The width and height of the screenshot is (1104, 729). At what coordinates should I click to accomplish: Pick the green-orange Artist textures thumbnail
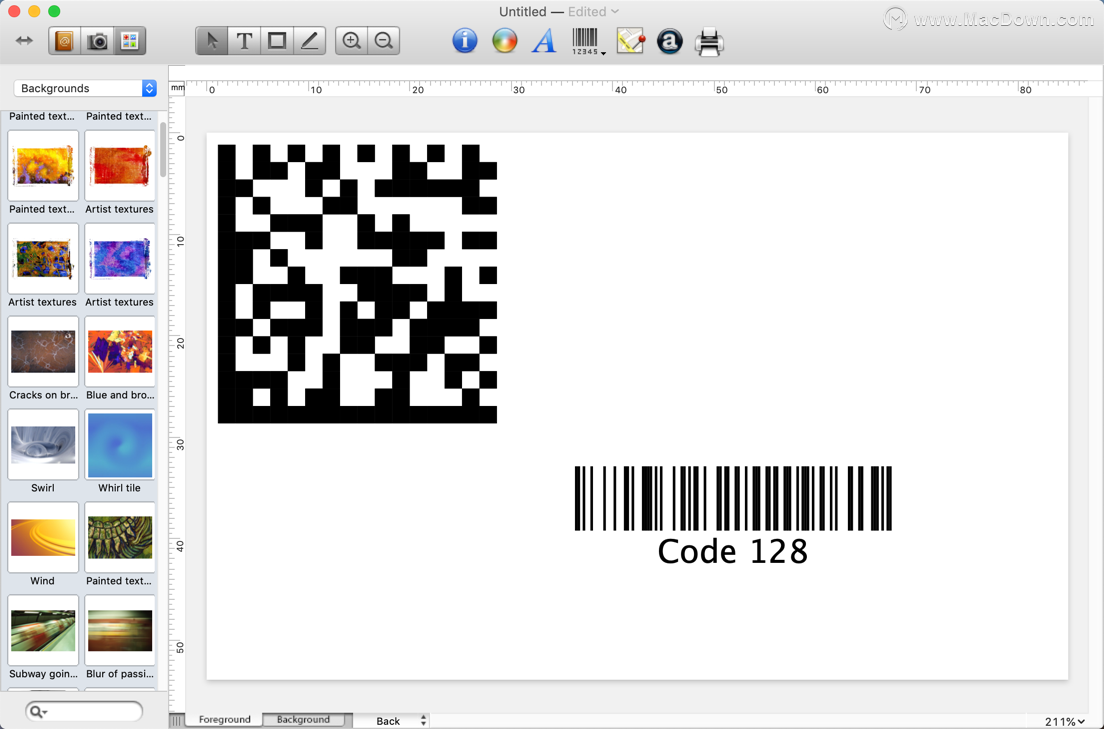pos(43,258)
